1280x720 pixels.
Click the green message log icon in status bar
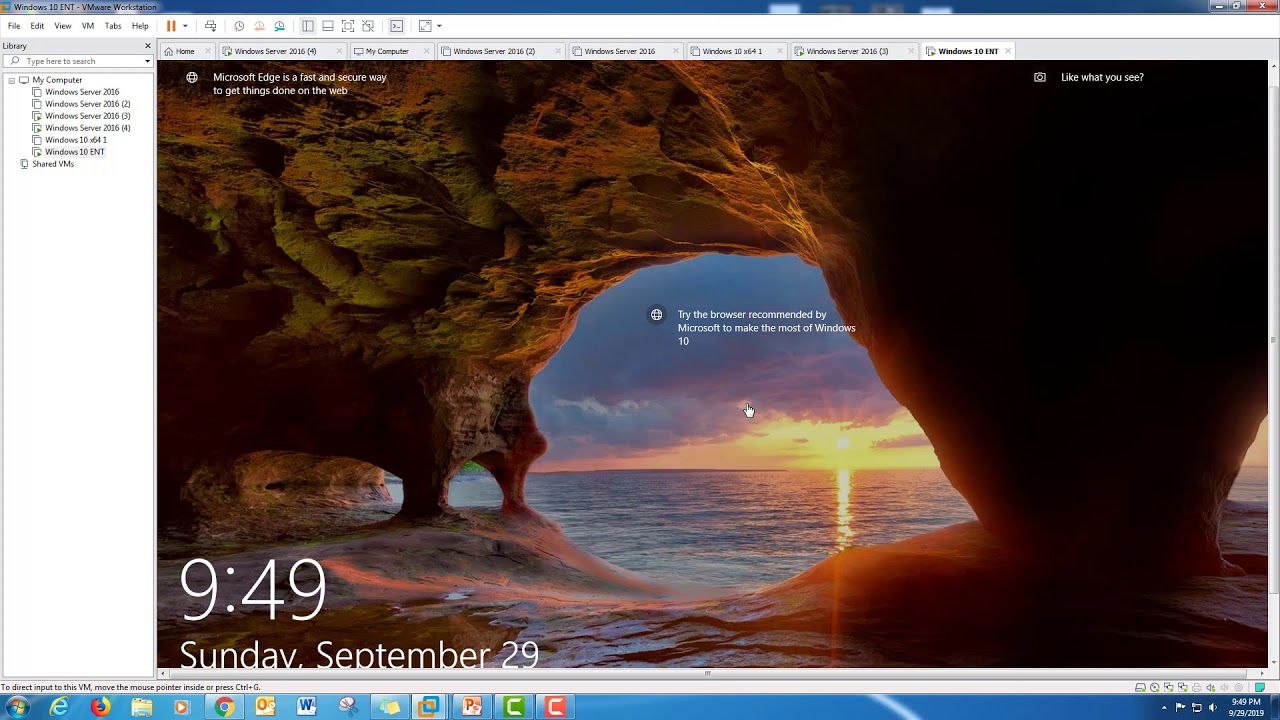click(x=1260, y=687)
